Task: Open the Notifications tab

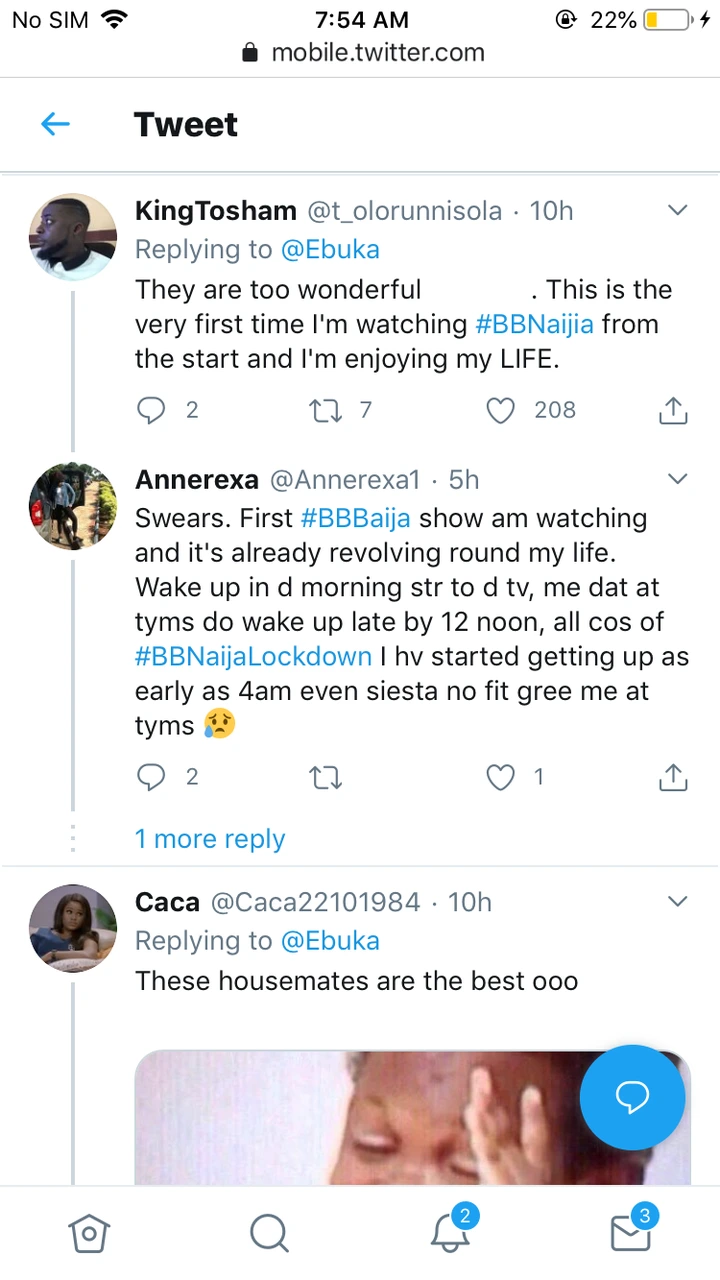Action: (450, 1233)
